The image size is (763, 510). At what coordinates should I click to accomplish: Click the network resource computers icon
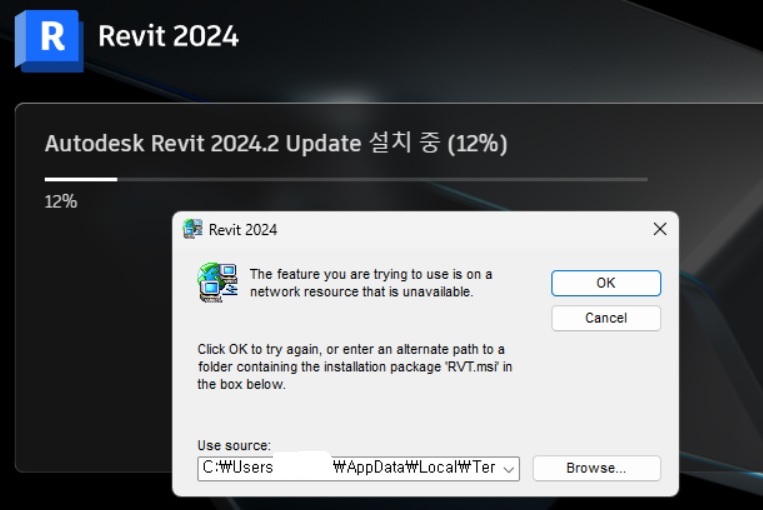(x=218, y=283)
